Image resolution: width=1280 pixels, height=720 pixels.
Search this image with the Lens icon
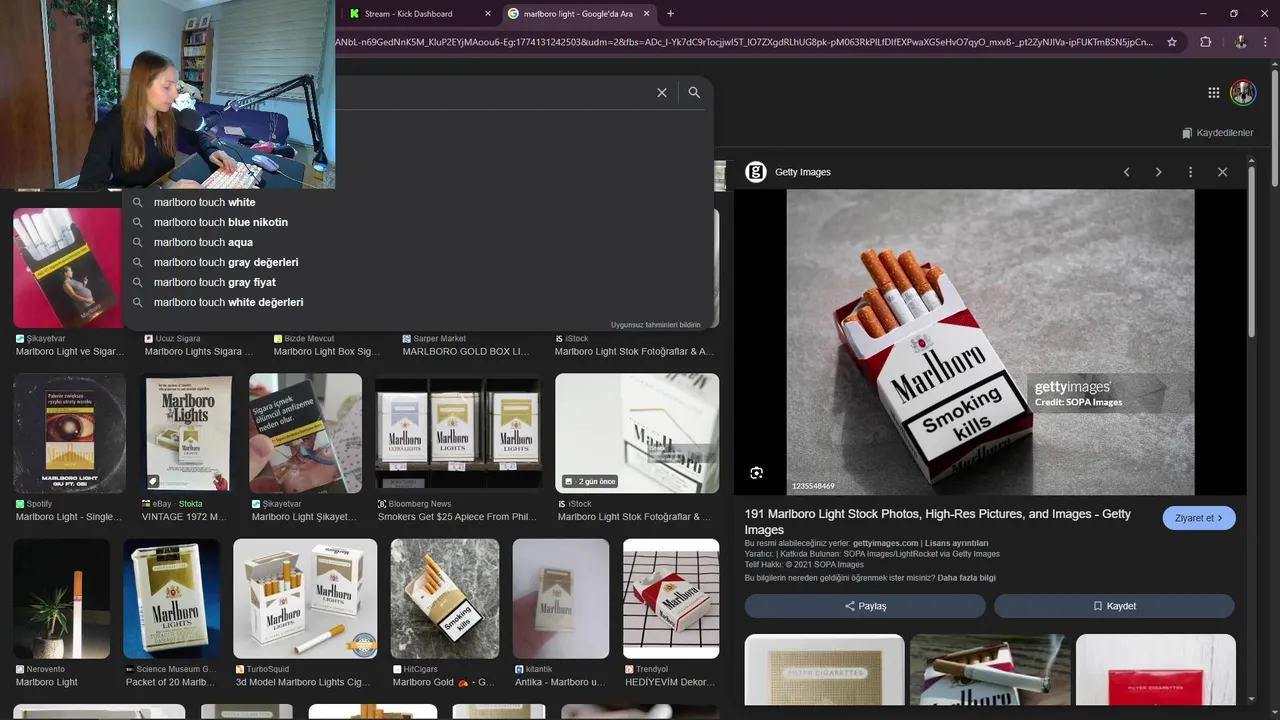756,473
